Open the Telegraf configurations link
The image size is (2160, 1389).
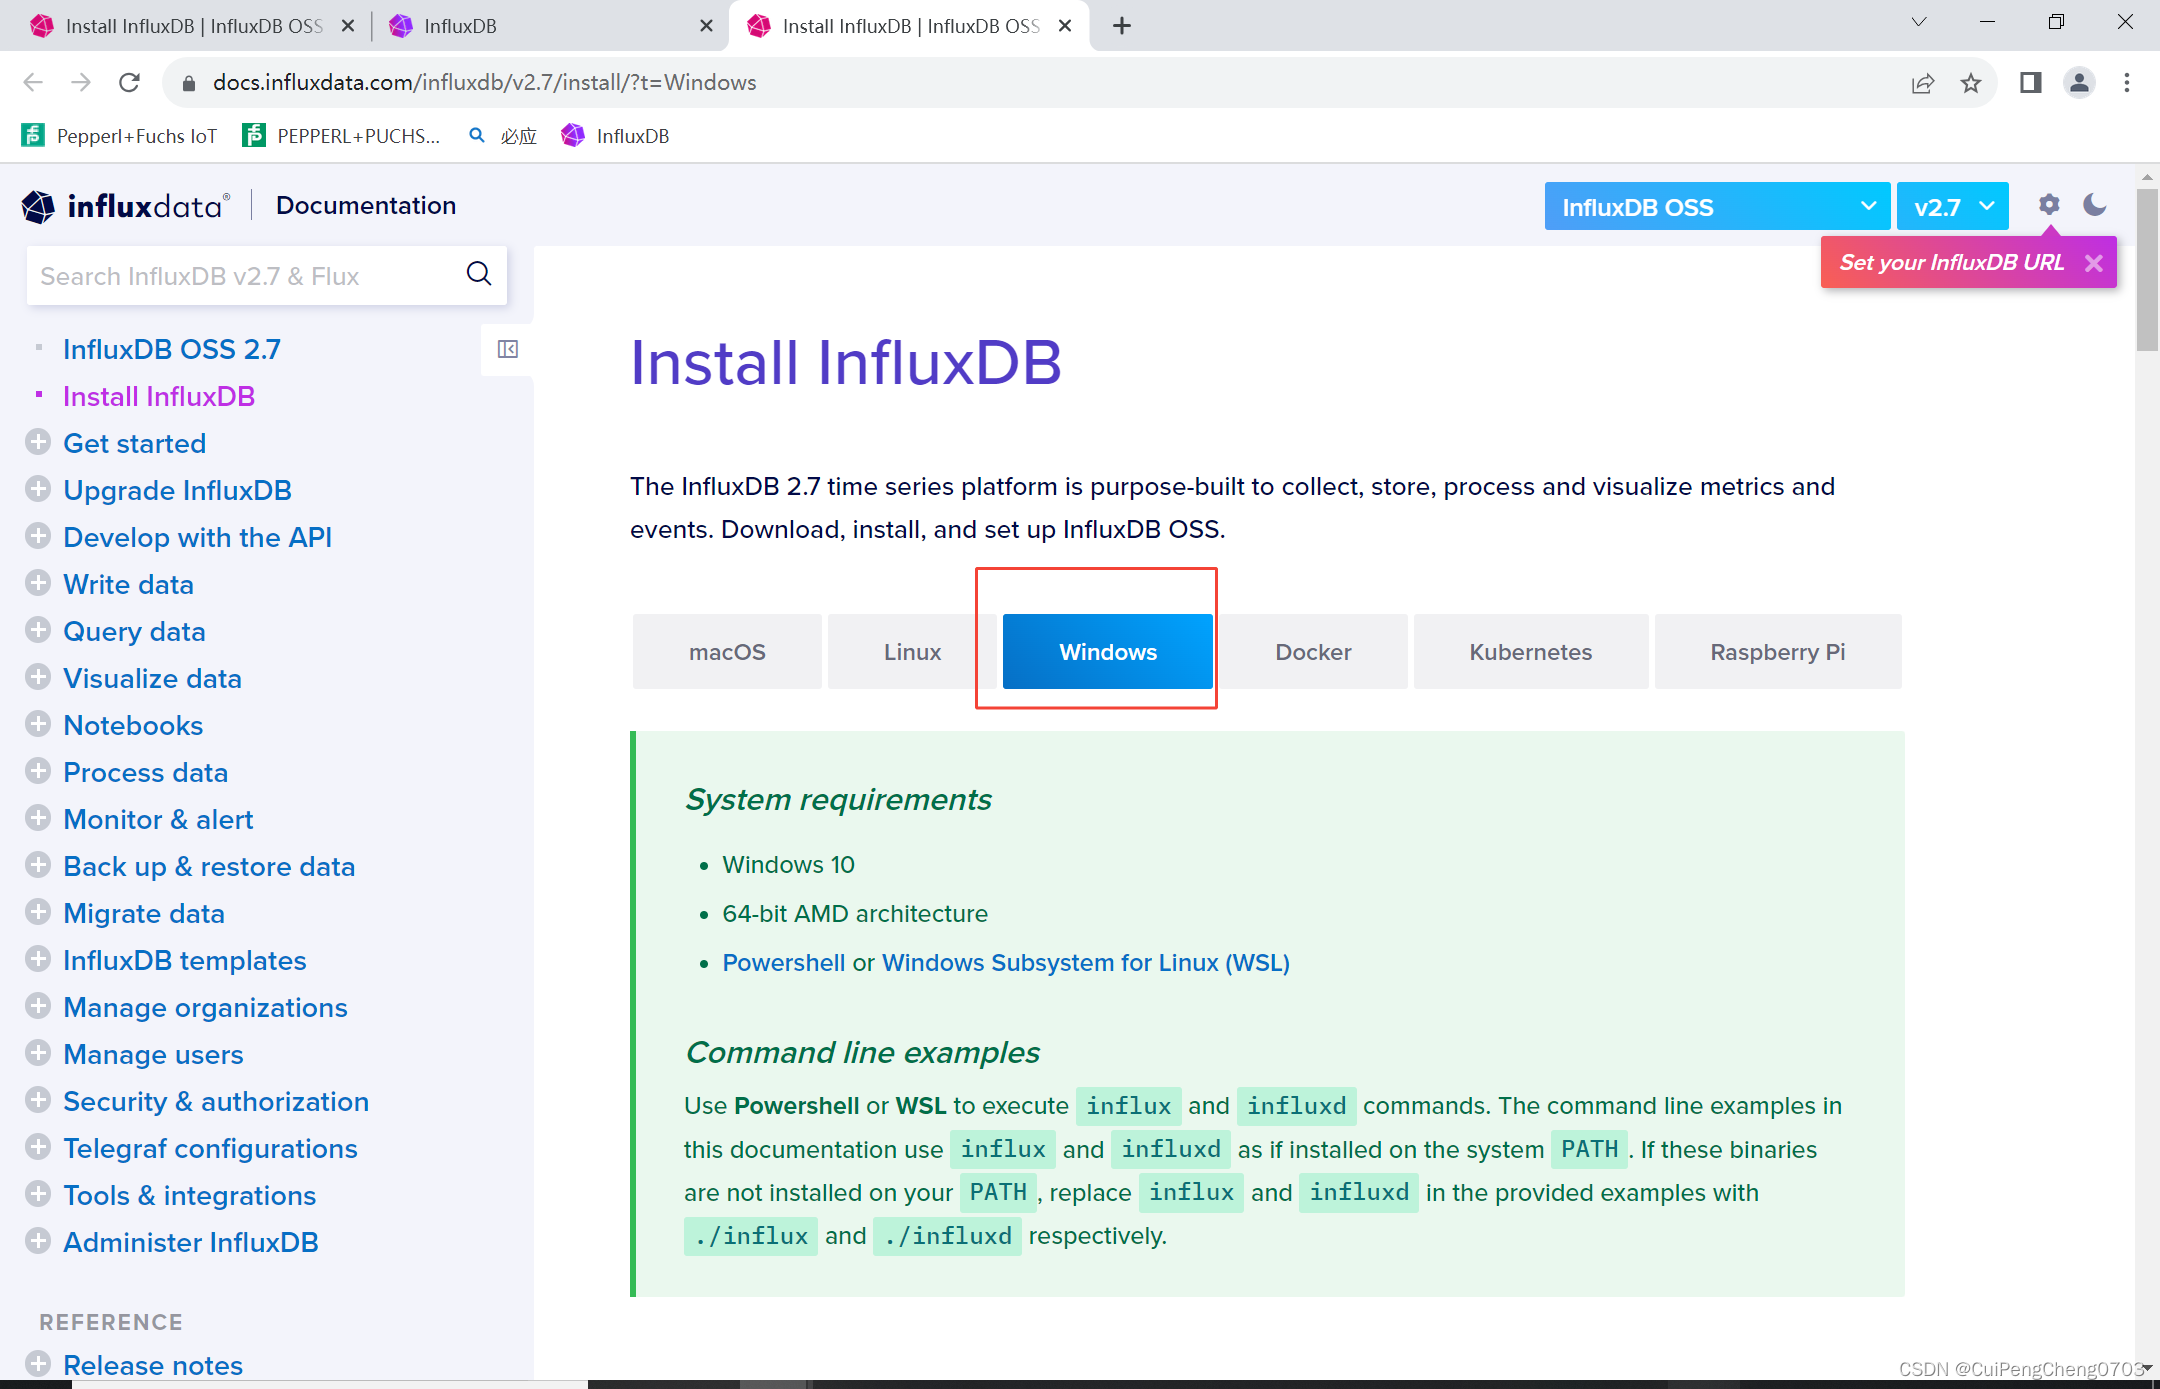tap(210, 1148)
